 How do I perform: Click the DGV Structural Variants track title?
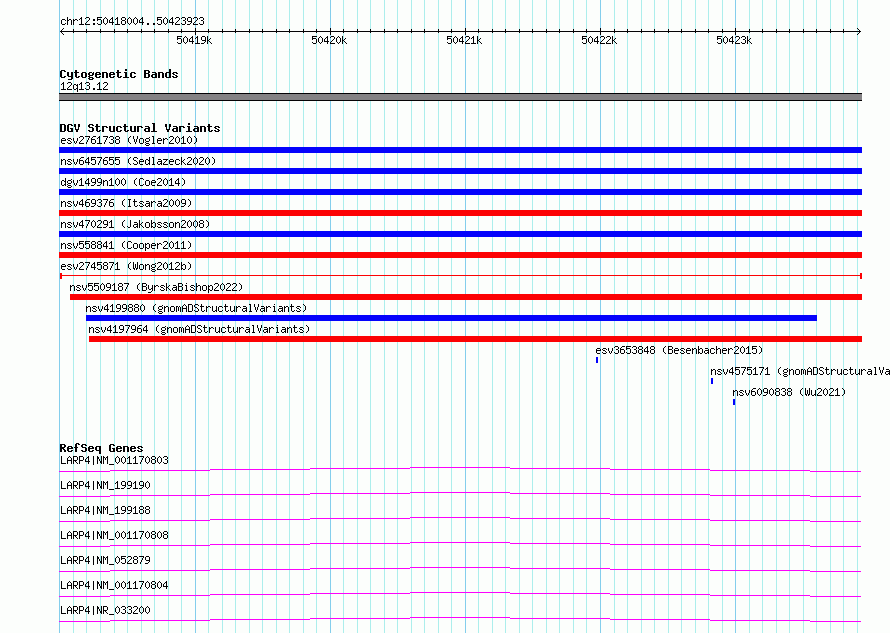[140, 128]
